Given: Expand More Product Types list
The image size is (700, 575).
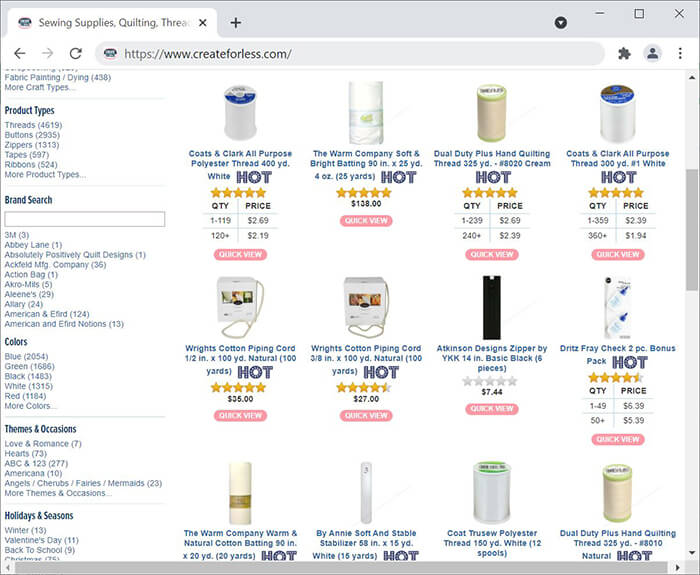Looking at the screenshot, I should (x=45, y=175).
